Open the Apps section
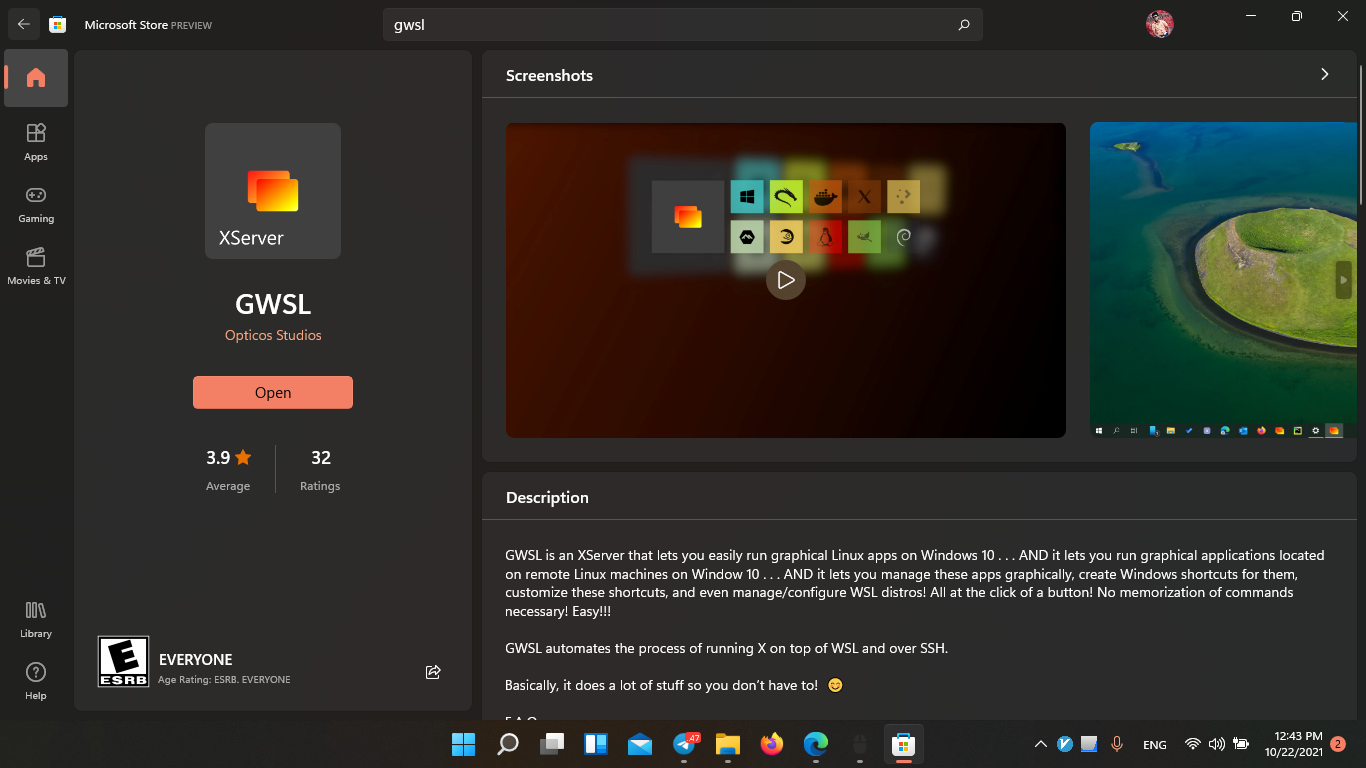The height and width of the screenshot is (768, 1366). coord(36,141)
